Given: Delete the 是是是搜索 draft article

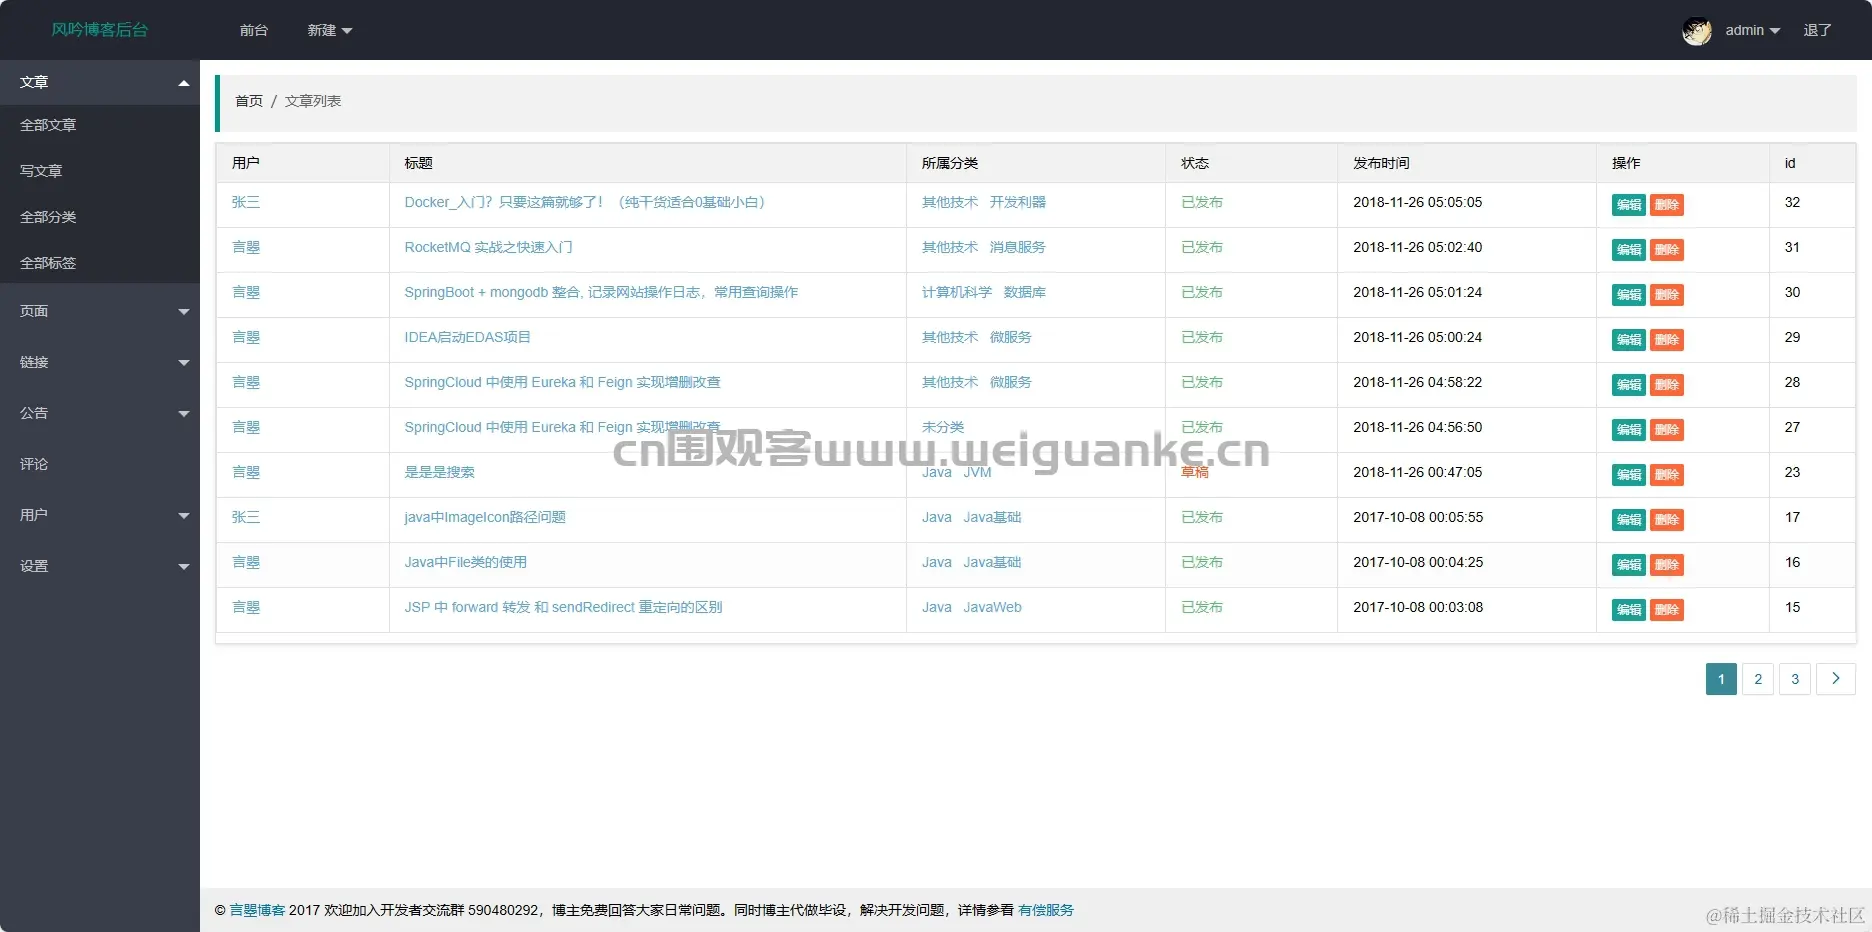Looking at the screenshot, I should 1667,475.
